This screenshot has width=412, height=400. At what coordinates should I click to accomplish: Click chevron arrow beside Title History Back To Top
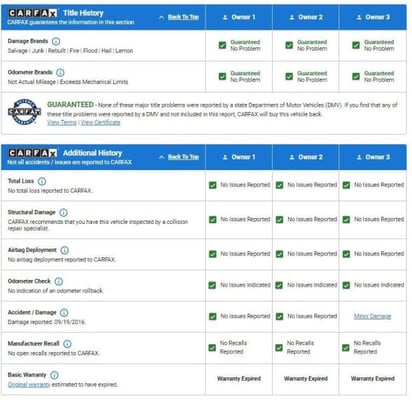coord(162,17)
